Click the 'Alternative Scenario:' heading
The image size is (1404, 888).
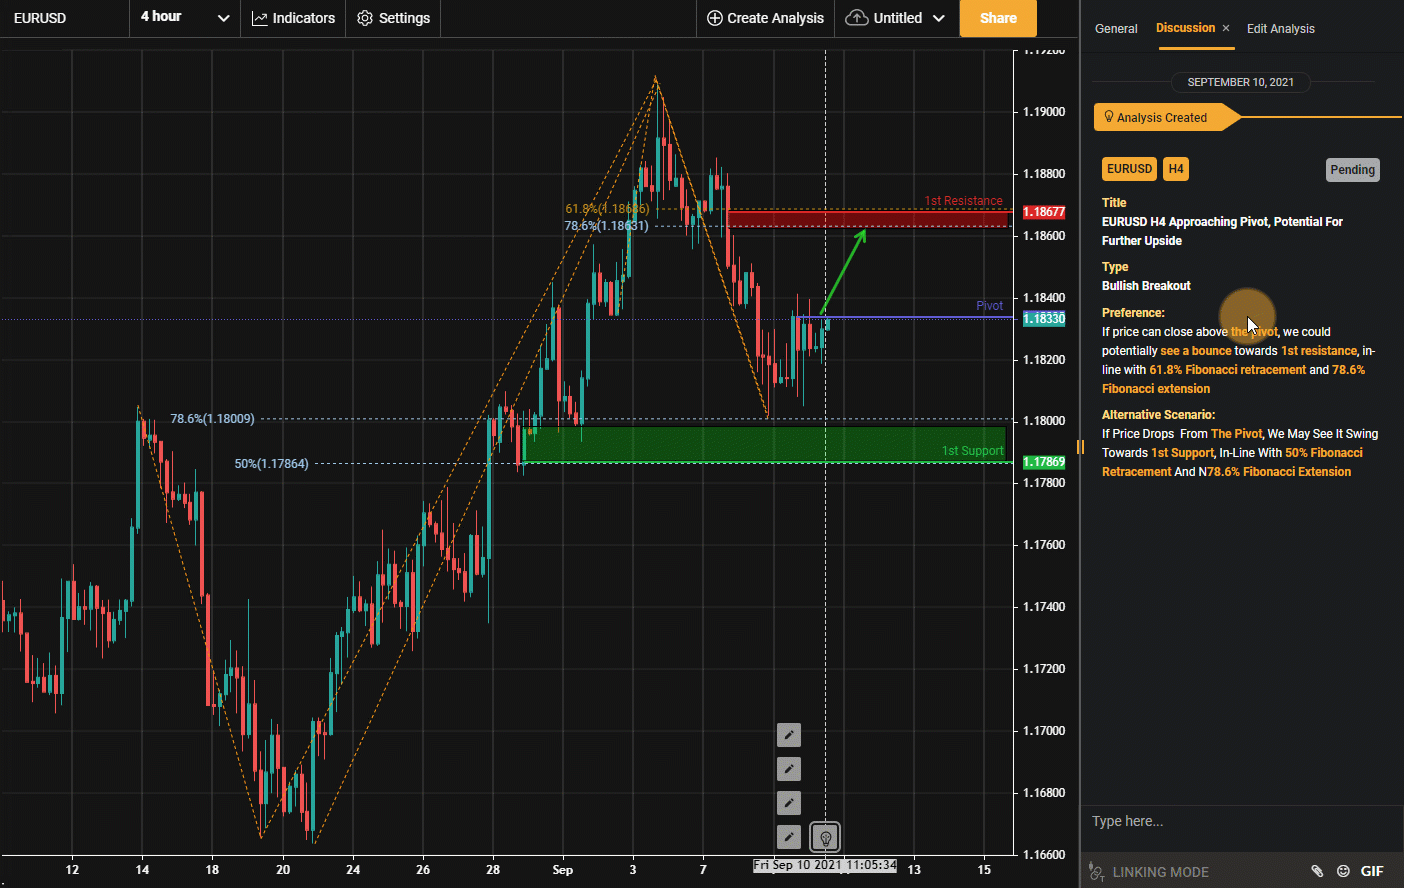pos(1158,415)
